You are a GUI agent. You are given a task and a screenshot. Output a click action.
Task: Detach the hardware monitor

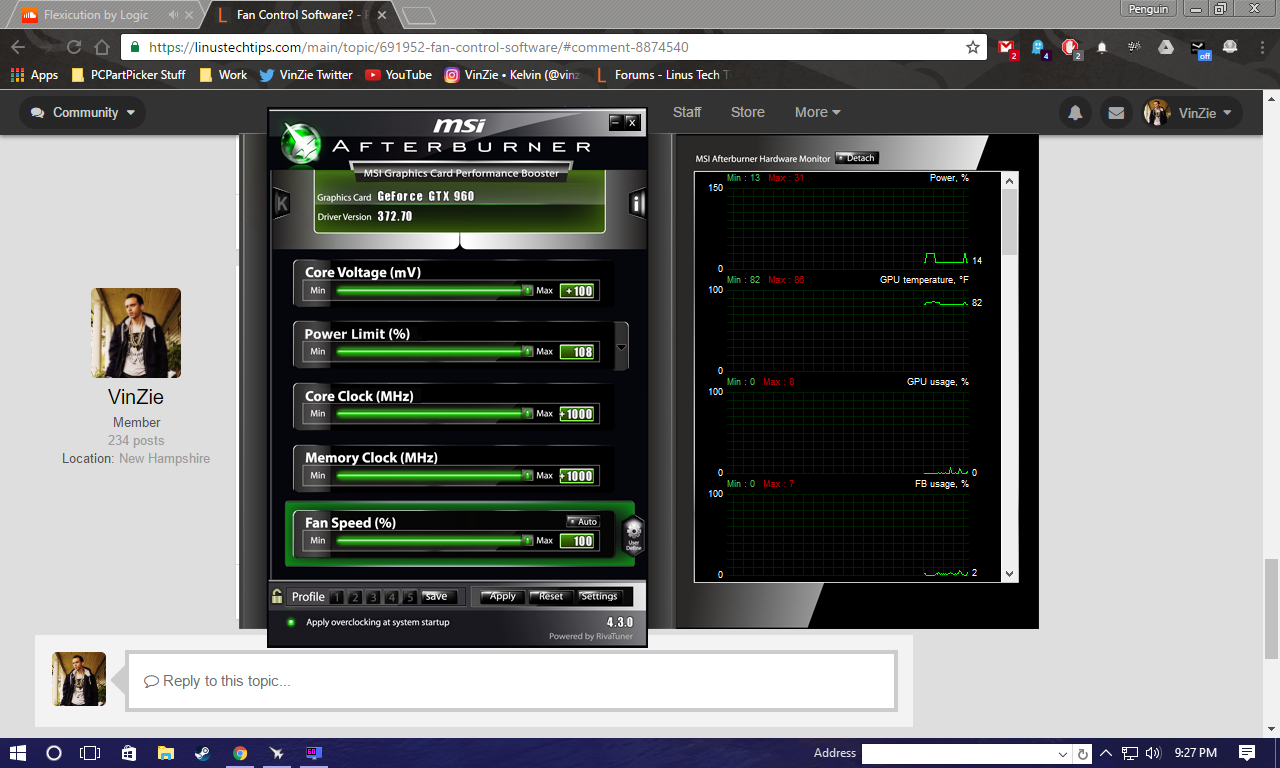click(x=856, y=158)
